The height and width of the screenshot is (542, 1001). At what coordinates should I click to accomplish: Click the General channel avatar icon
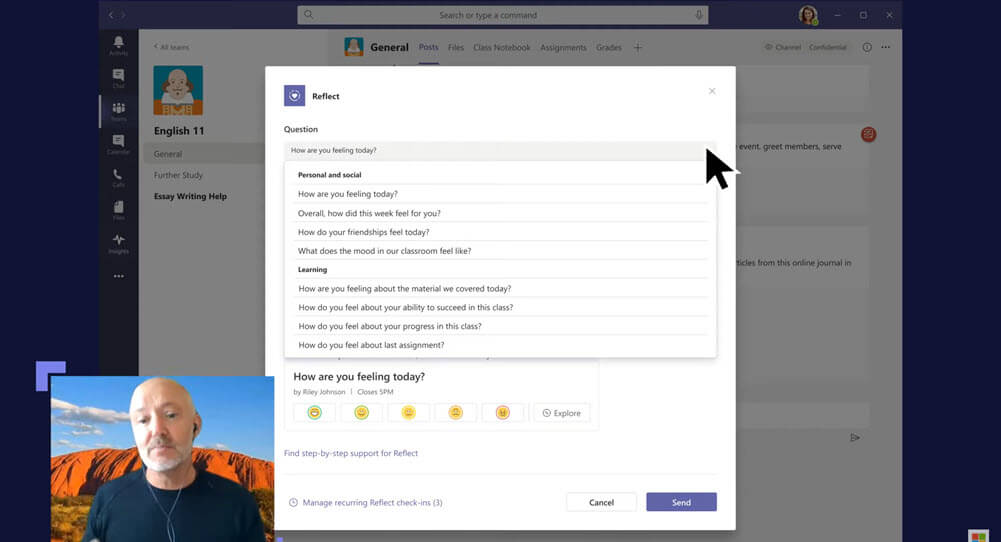coord(354,47)
